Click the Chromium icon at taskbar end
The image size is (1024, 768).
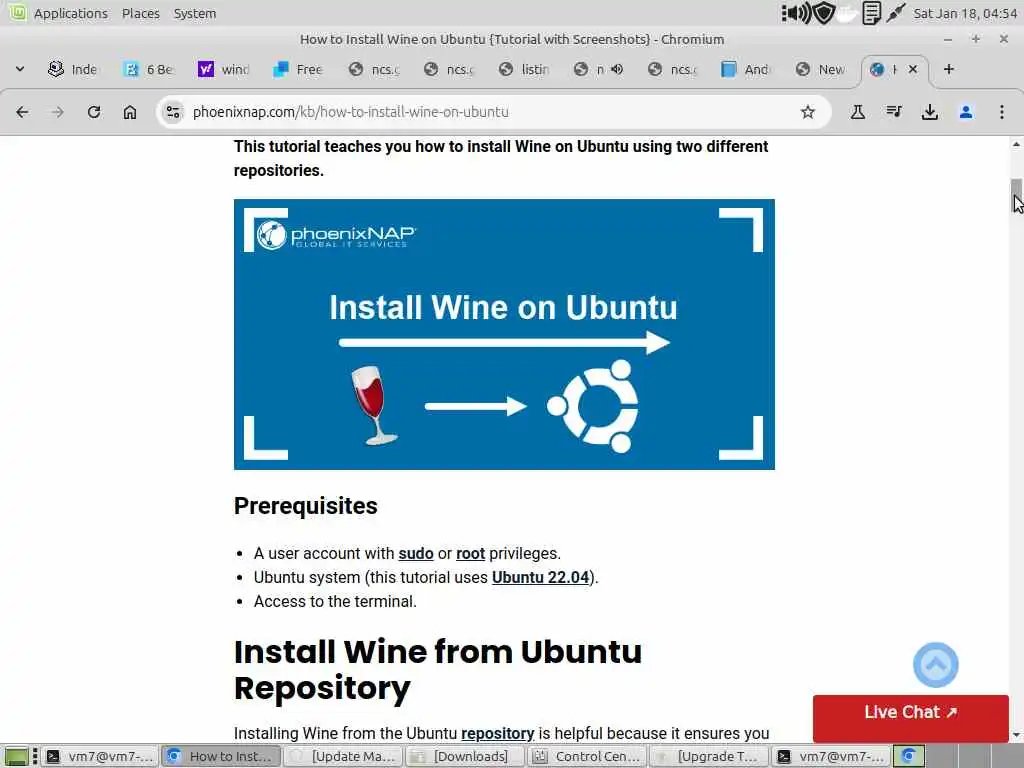click(908, 756)
